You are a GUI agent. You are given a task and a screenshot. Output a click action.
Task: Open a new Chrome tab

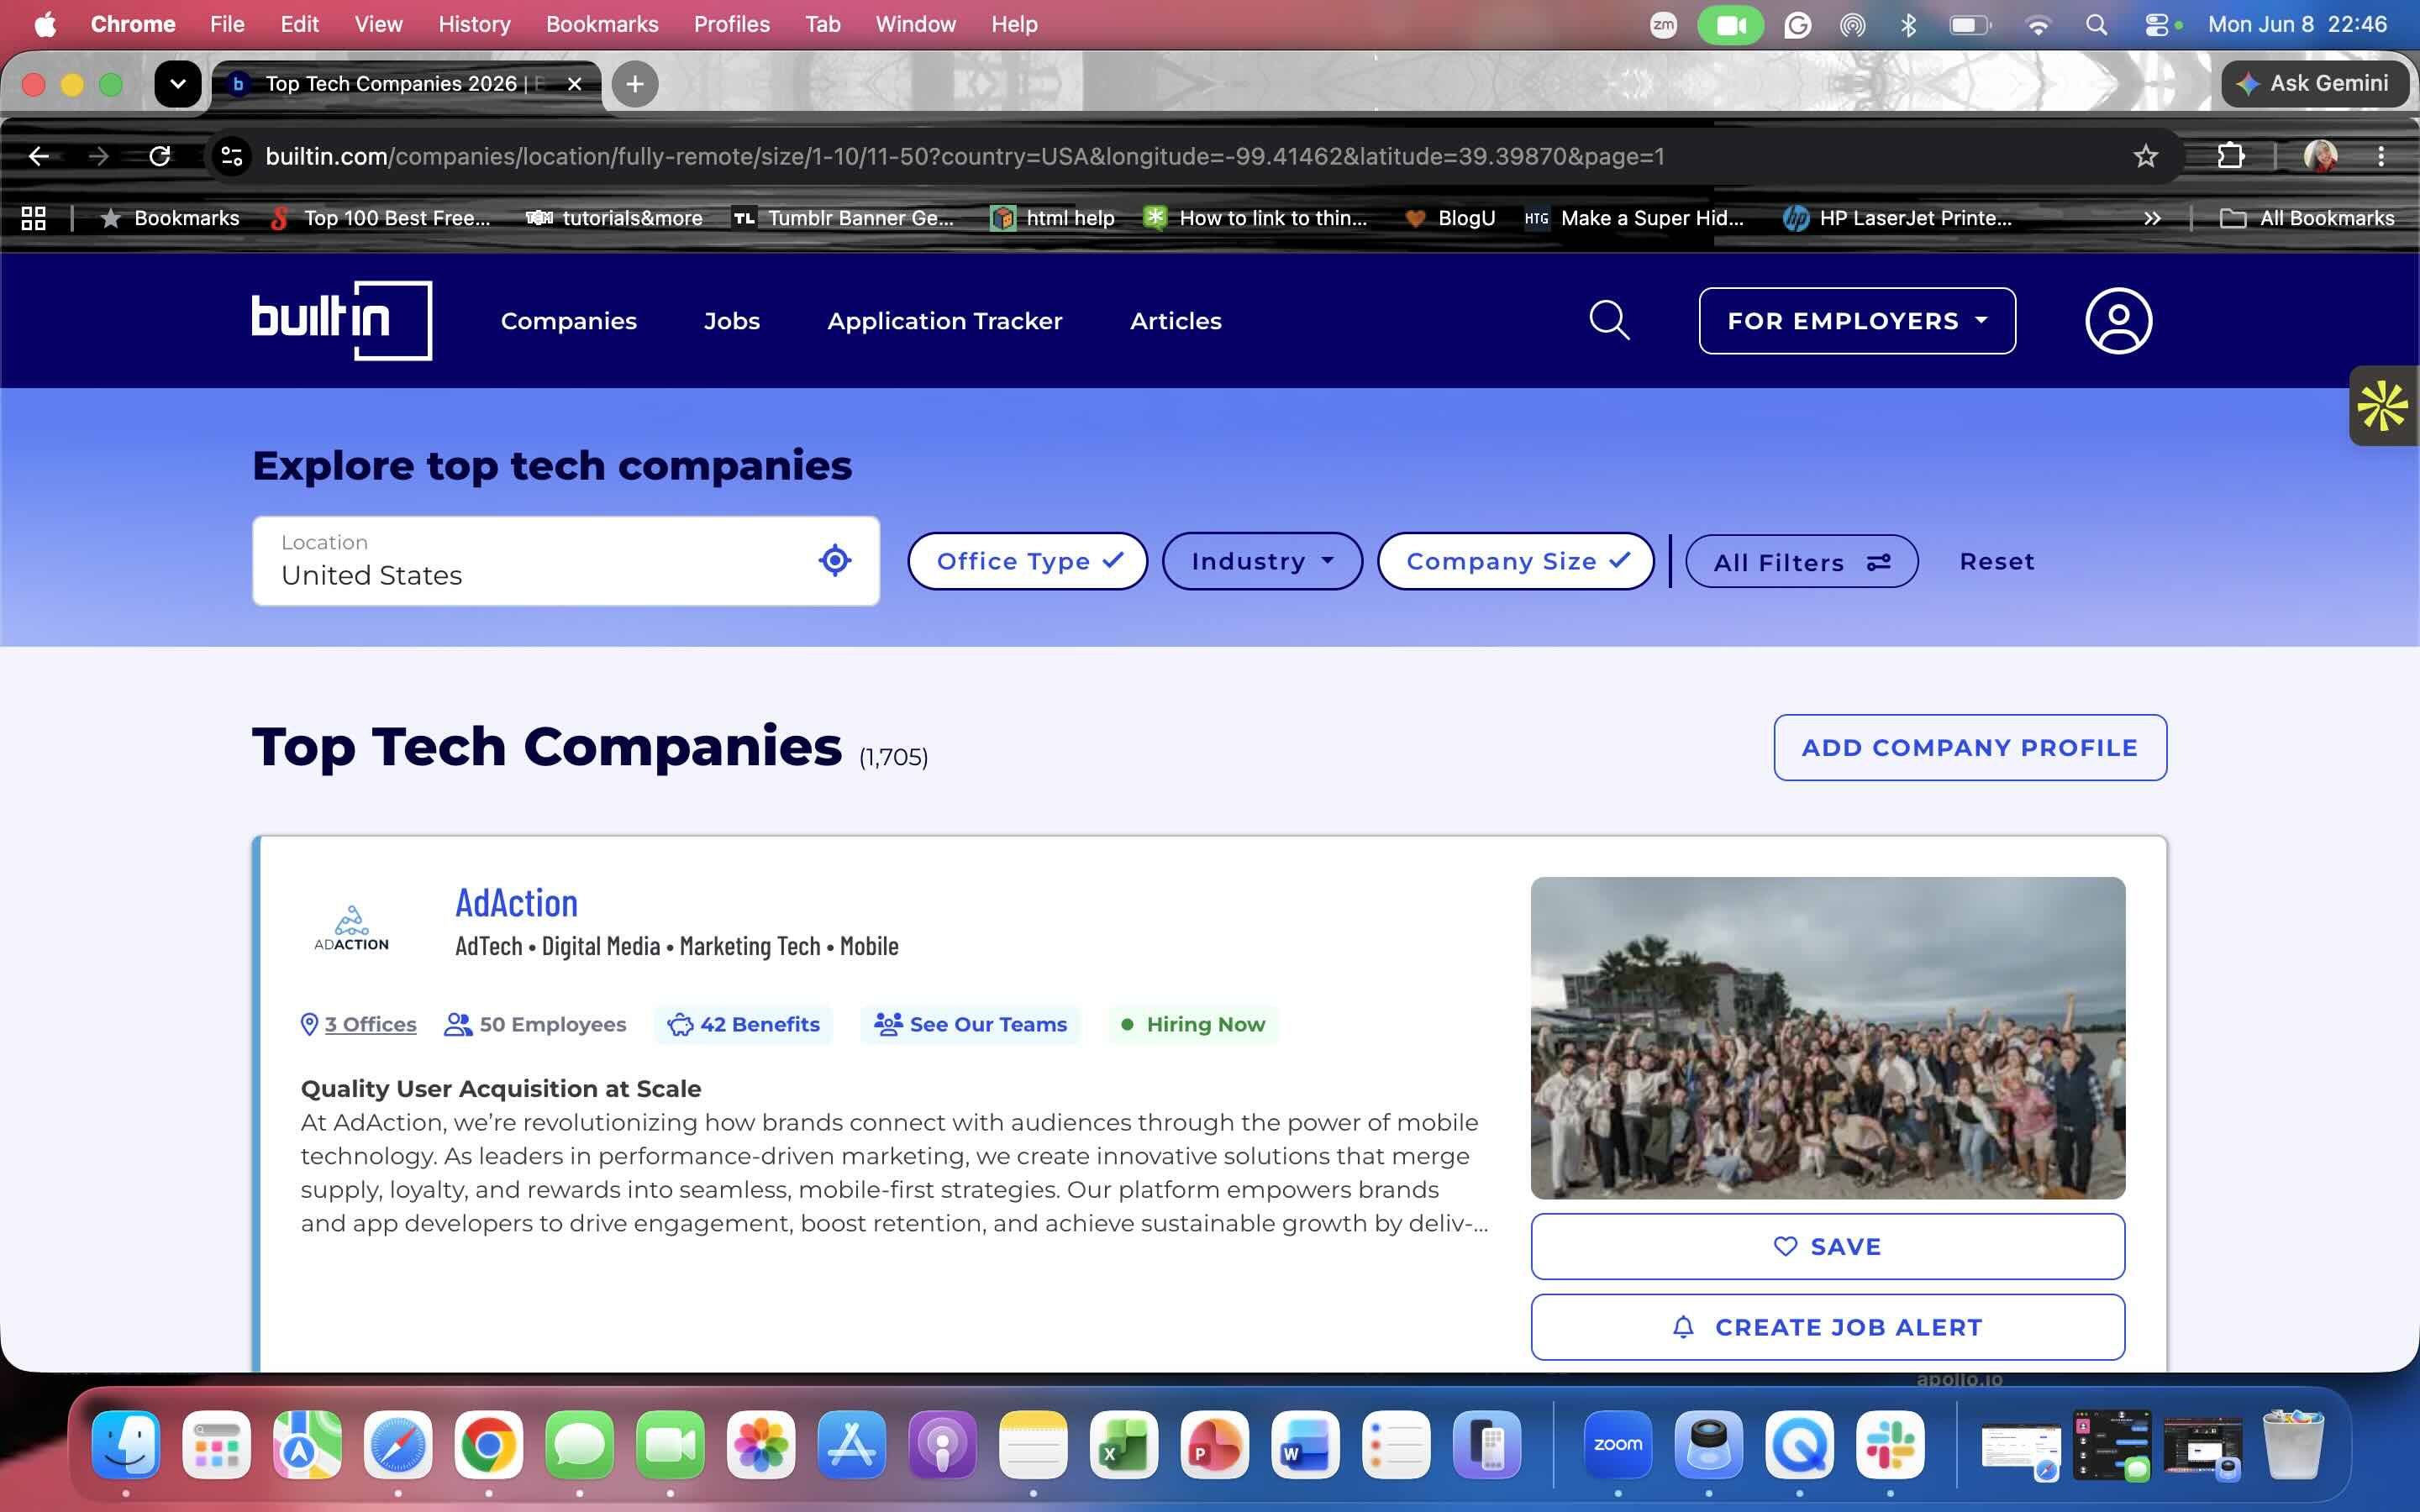click(635, 84)
